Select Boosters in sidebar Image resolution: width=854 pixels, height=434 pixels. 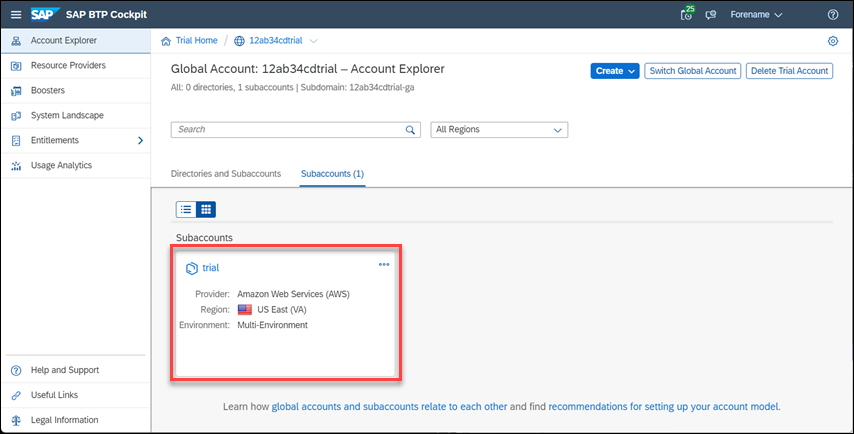[75, 90]
